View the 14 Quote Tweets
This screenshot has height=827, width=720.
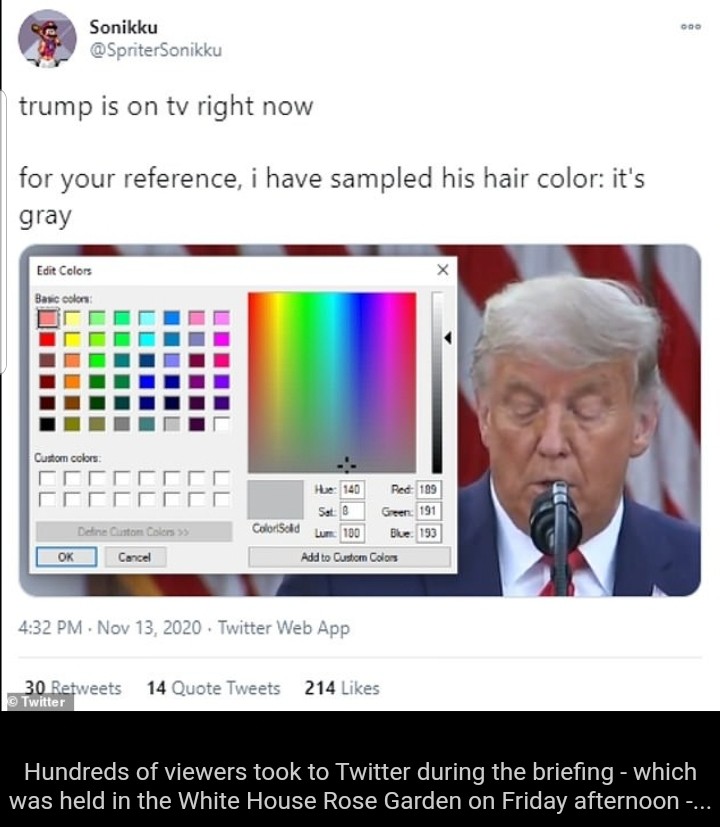[x=214, y=688]
